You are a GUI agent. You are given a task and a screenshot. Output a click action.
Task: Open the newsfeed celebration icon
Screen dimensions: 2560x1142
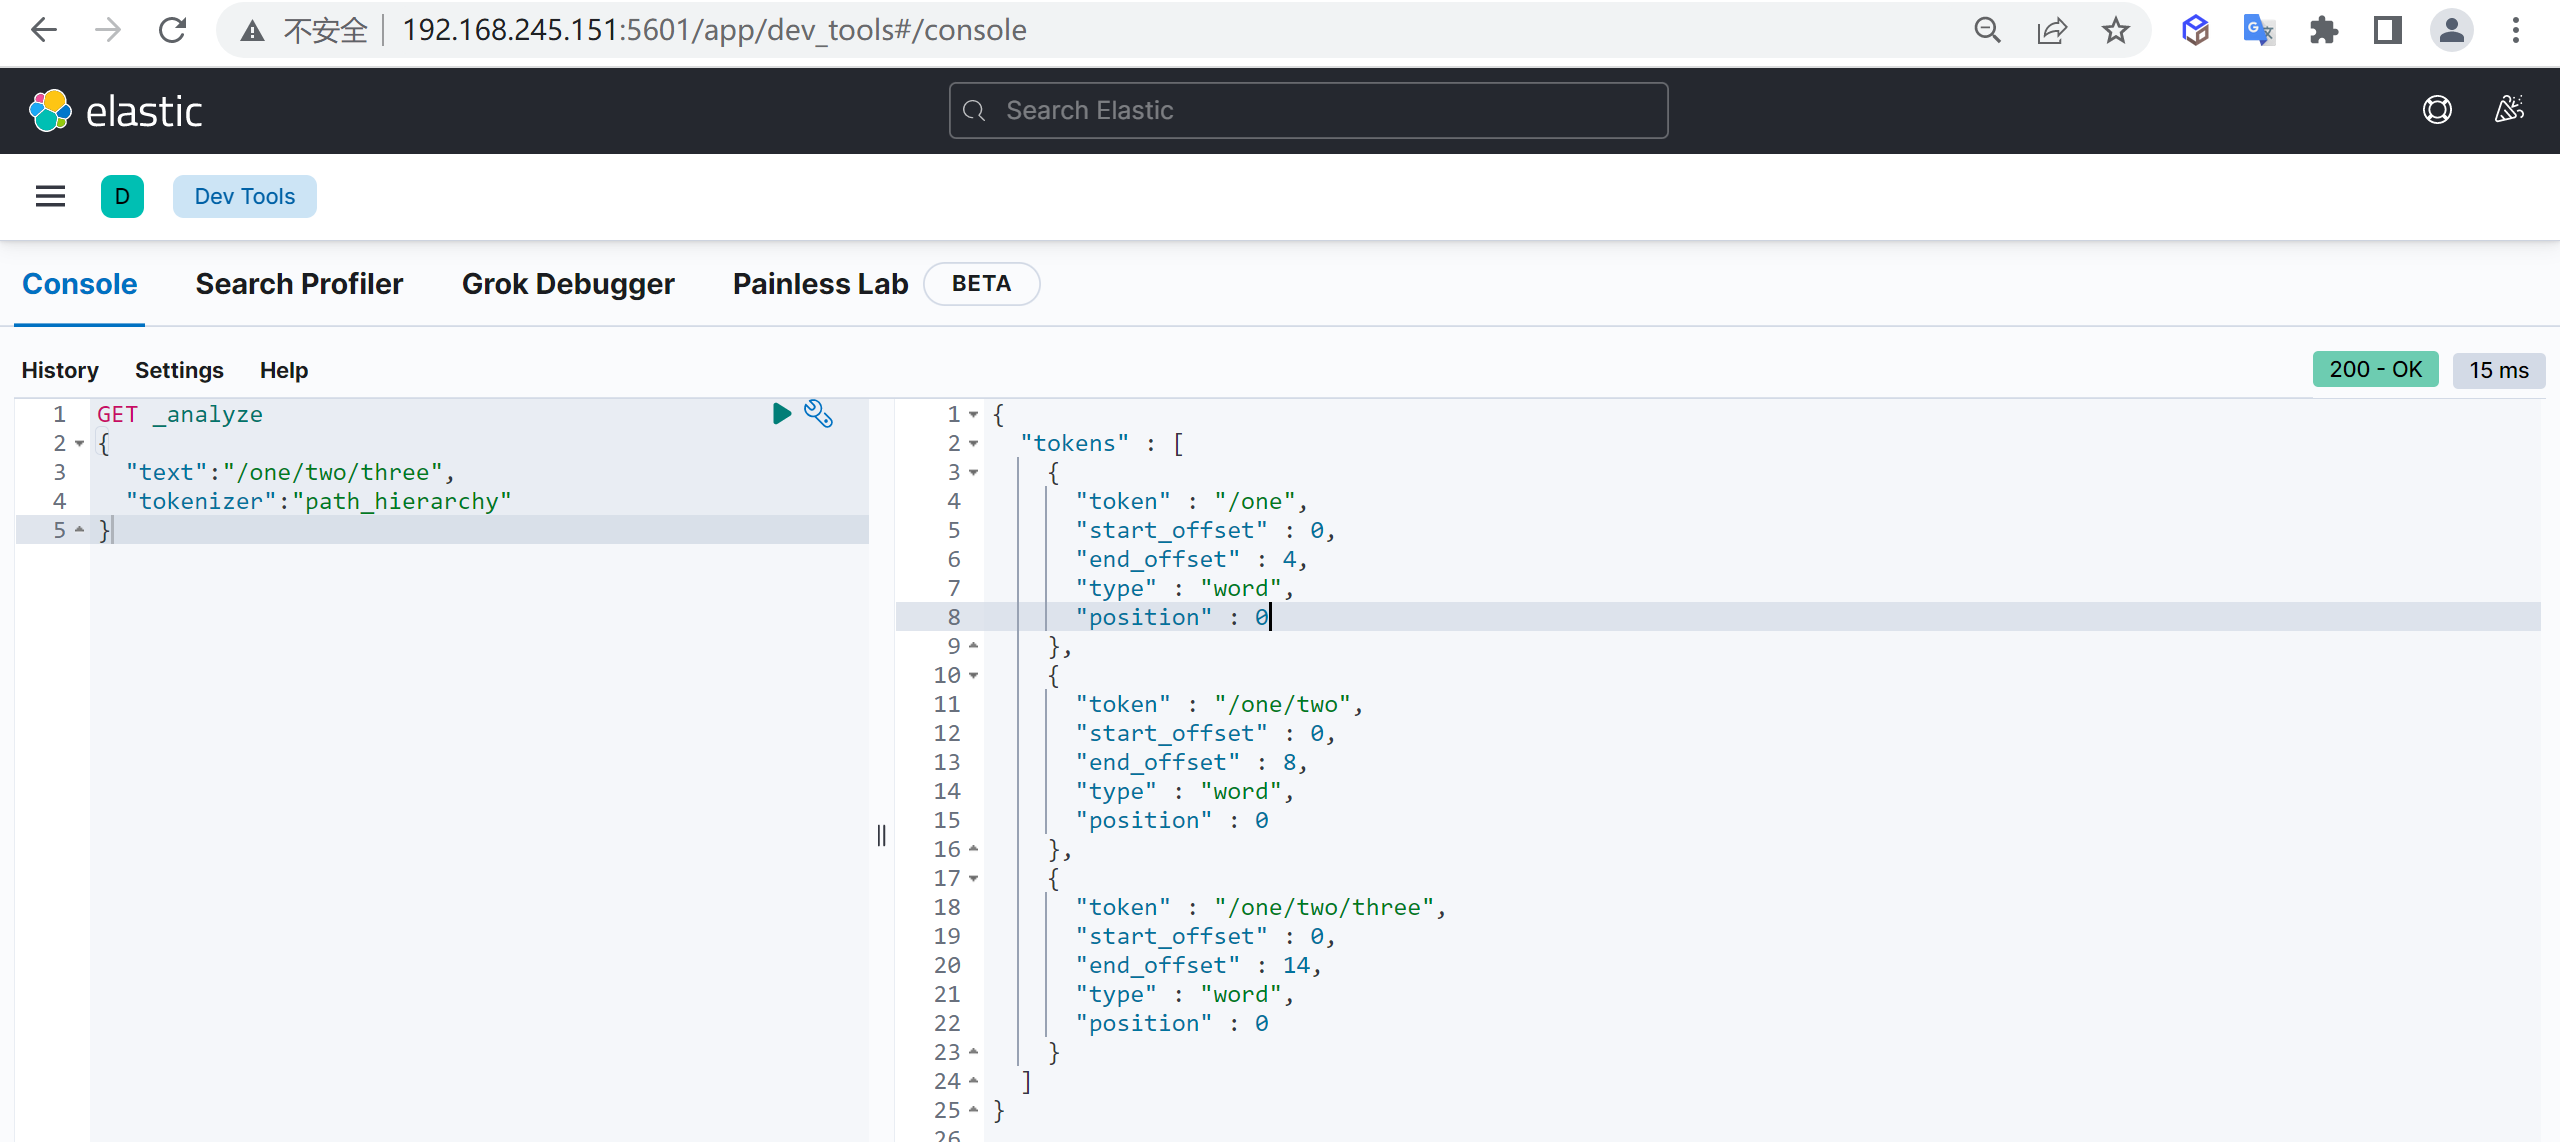pyautogui.click(x=2508, y=110)
